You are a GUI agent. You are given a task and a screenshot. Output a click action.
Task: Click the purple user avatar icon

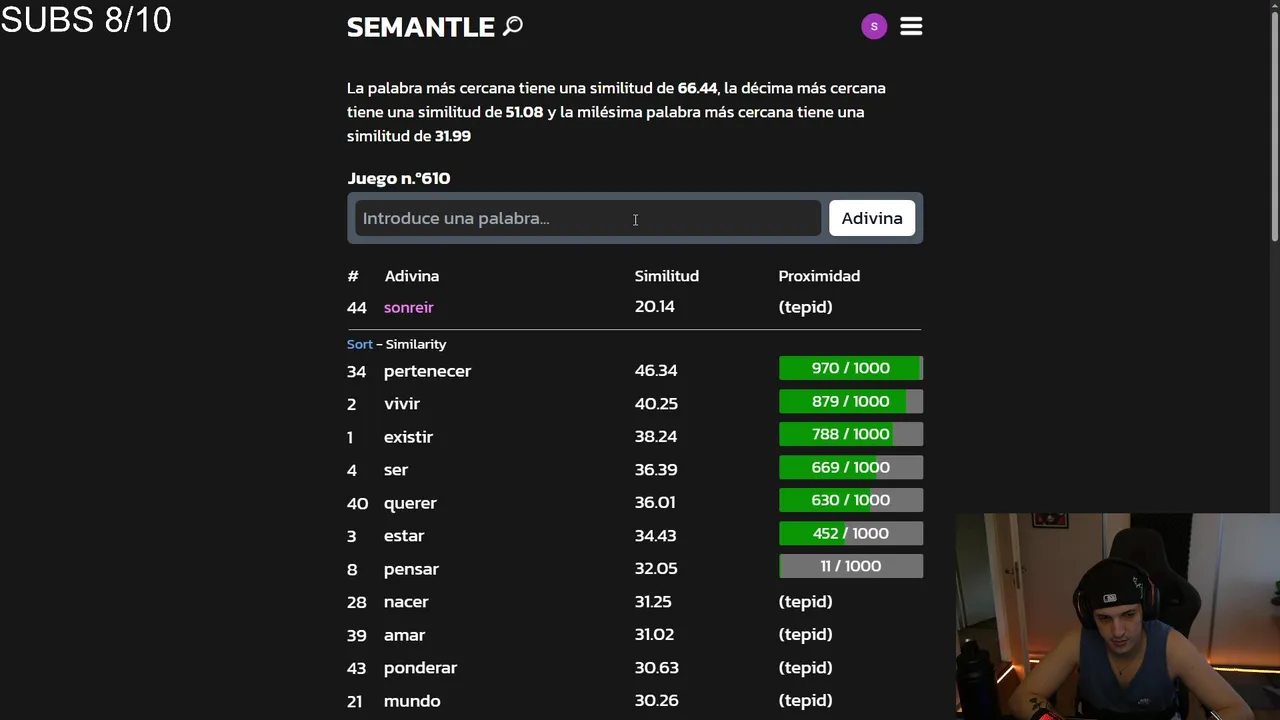point(874,27)
